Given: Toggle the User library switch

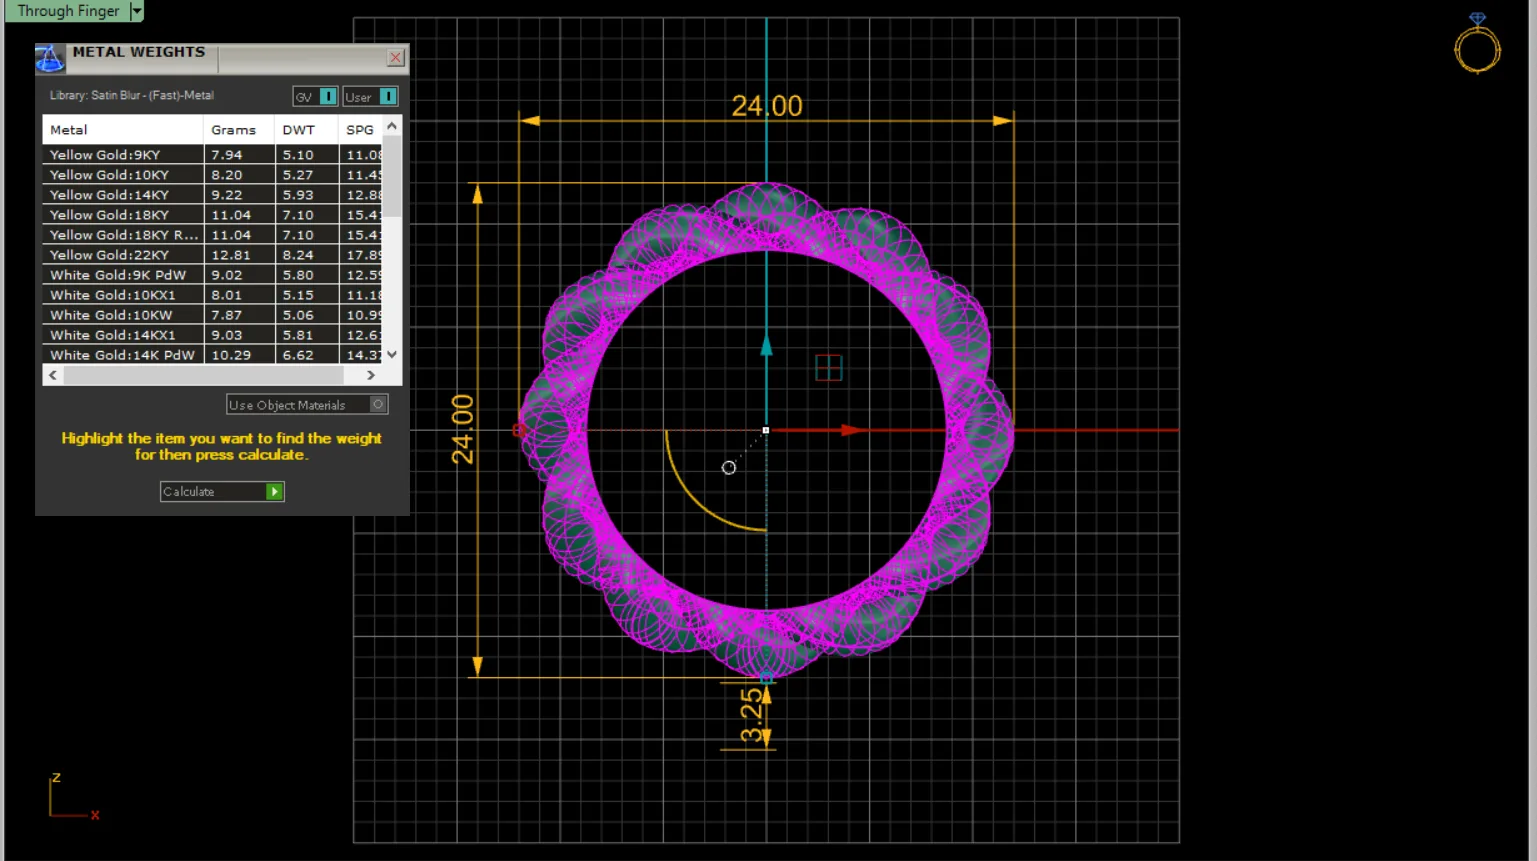Looking at the screenshot, I should (x=388, y=96).
